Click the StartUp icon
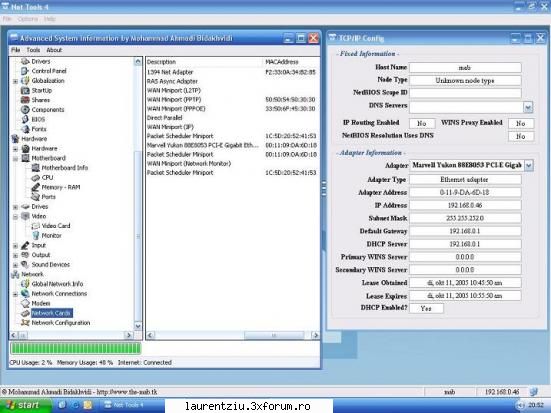This screenshot has width=551, height=413. 25,90
